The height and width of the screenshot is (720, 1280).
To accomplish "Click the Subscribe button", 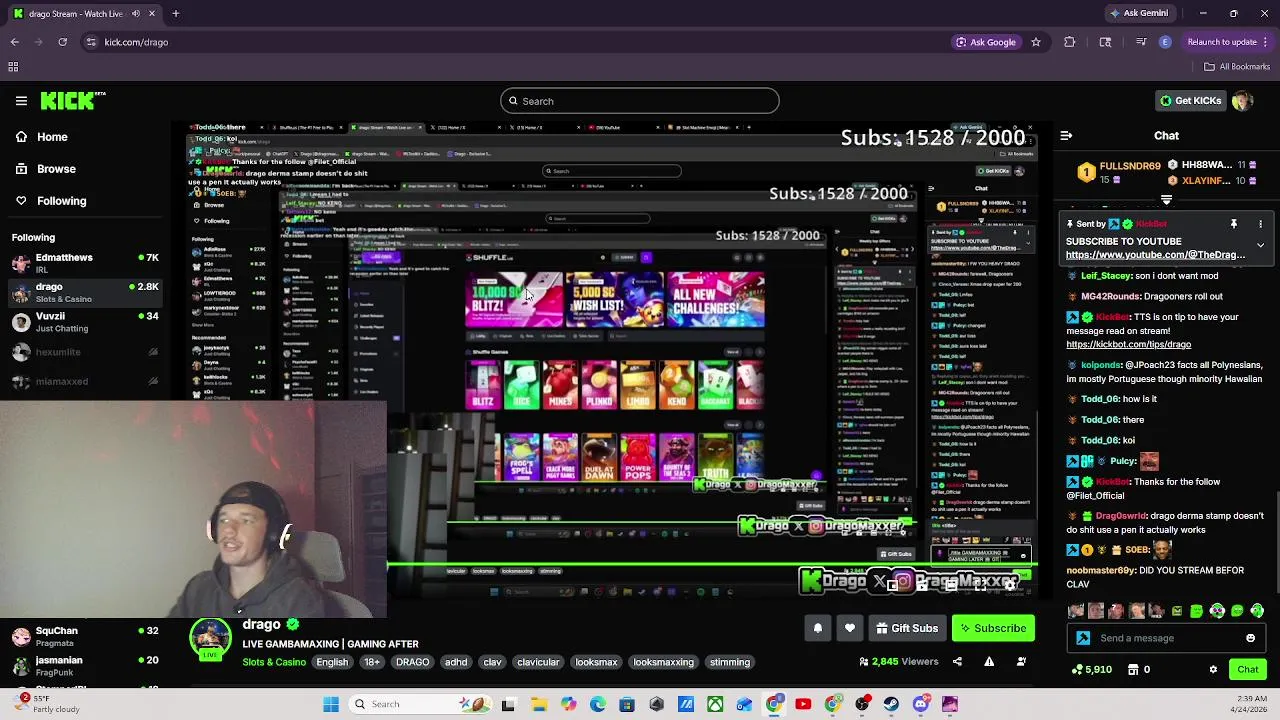I will click(993, 628).
